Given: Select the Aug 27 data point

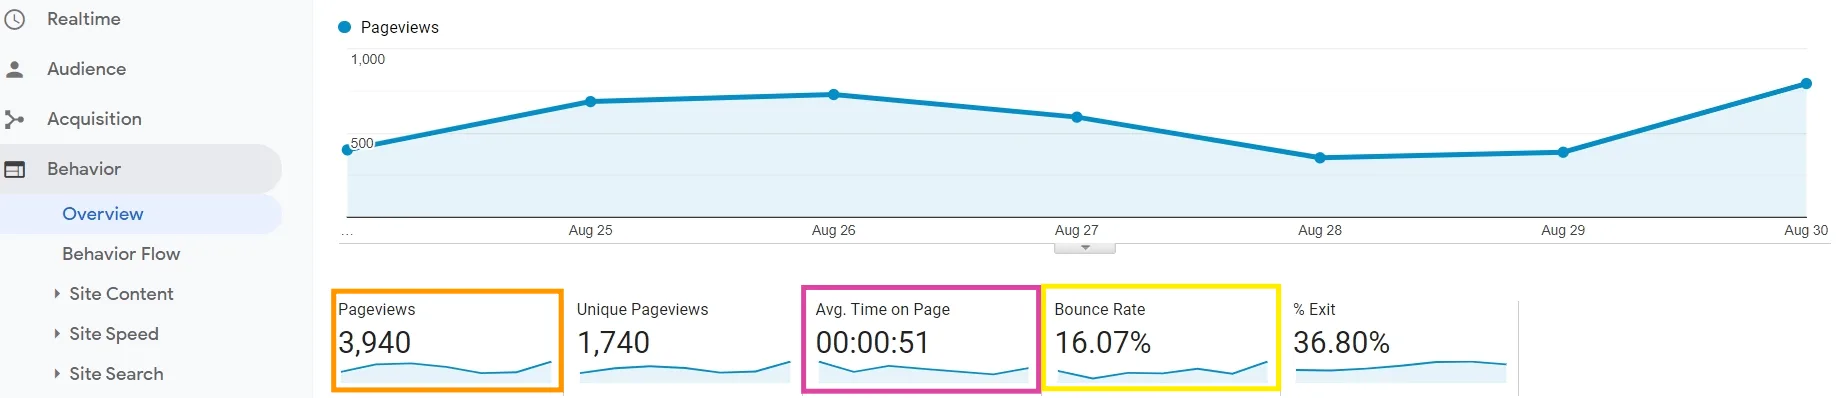Looking at the screenshot, I should coord(1077,117).
